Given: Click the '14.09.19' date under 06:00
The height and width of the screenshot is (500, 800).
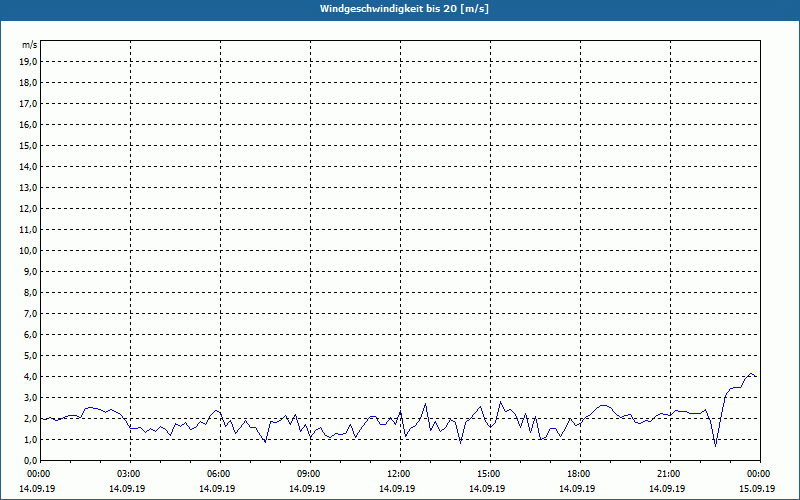Looking at the screenshot, I should pyautogui.click(x=217, y=488).
